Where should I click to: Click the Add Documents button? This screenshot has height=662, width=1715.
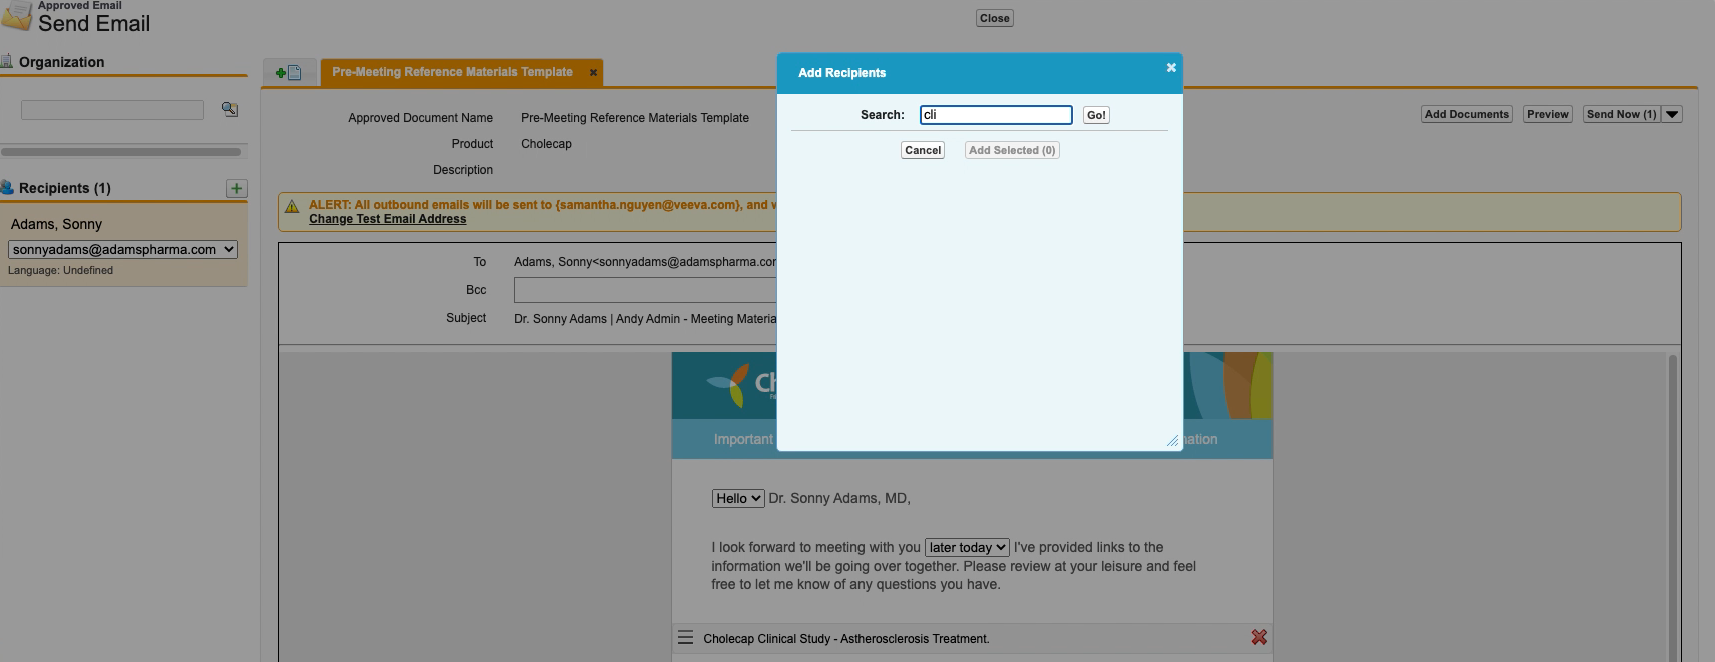coord(1466,115)
